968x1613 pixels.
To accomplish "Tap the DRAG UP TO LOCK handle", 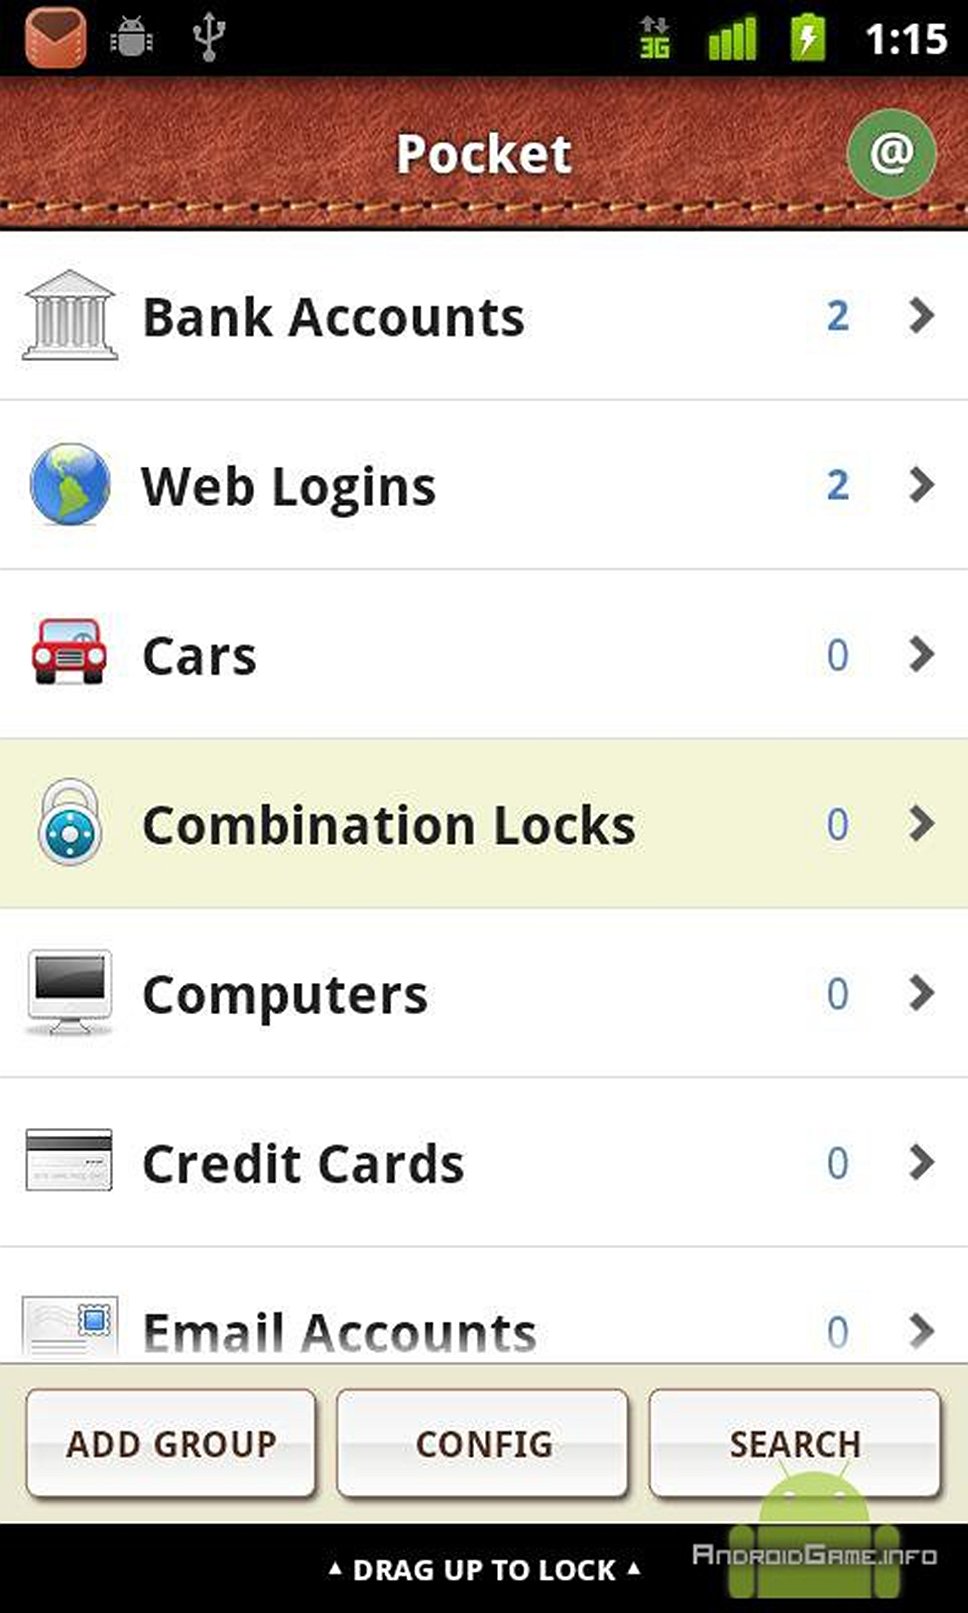I will pos(484,1569).
